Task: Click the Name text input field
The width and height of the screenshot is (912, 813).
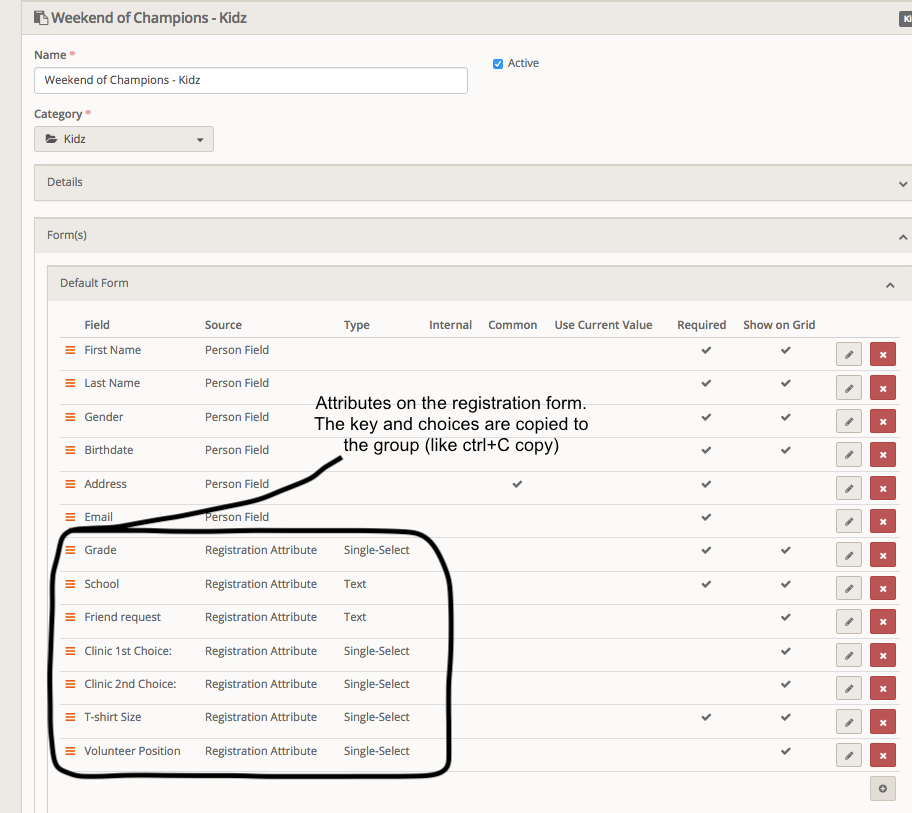Action: (251, 80)
